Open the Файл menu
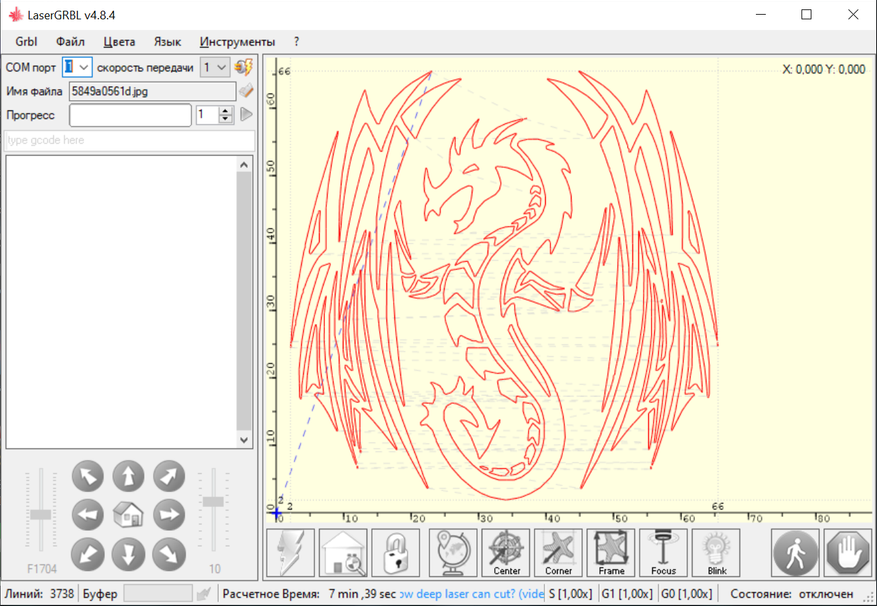877x606 pixels. click(70, 42)
